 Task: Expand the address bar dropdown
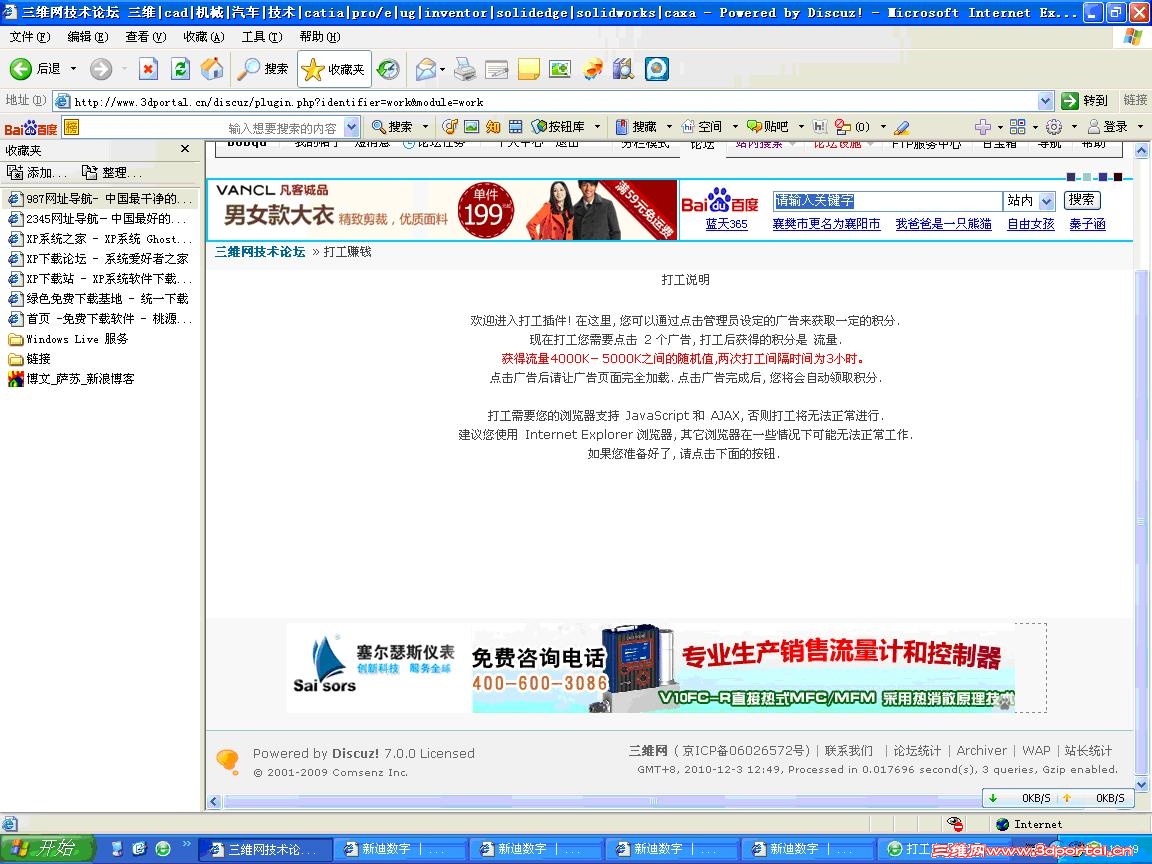pos(1045,101)
